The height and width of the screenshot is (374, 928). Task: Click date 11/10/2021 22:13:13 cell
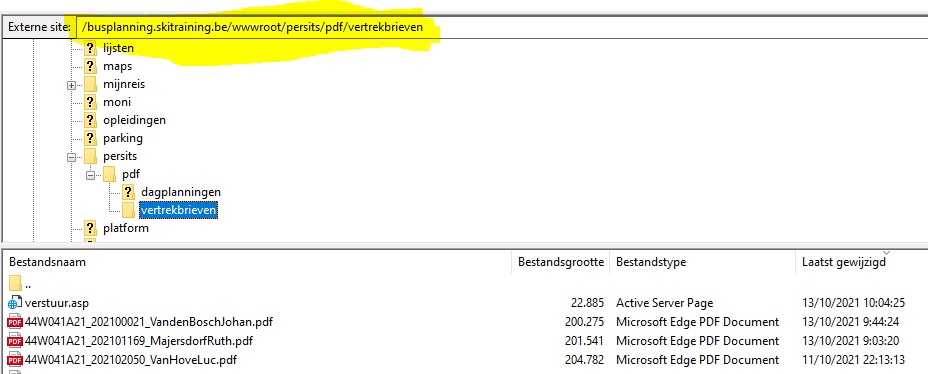[853, 360]
